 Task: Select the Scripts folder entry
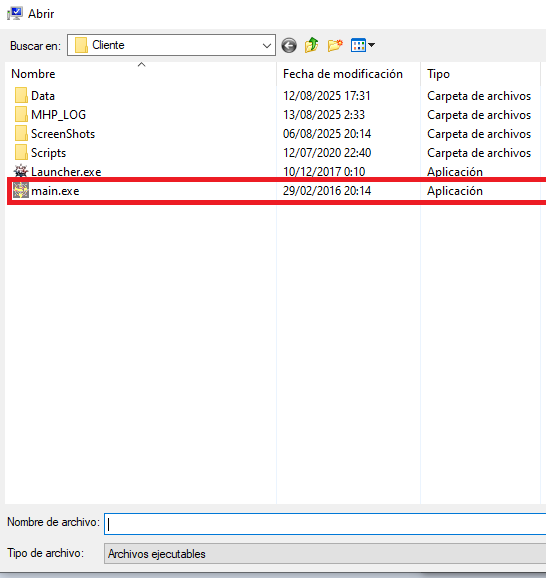pyautogui.click(x=48, y=153)
